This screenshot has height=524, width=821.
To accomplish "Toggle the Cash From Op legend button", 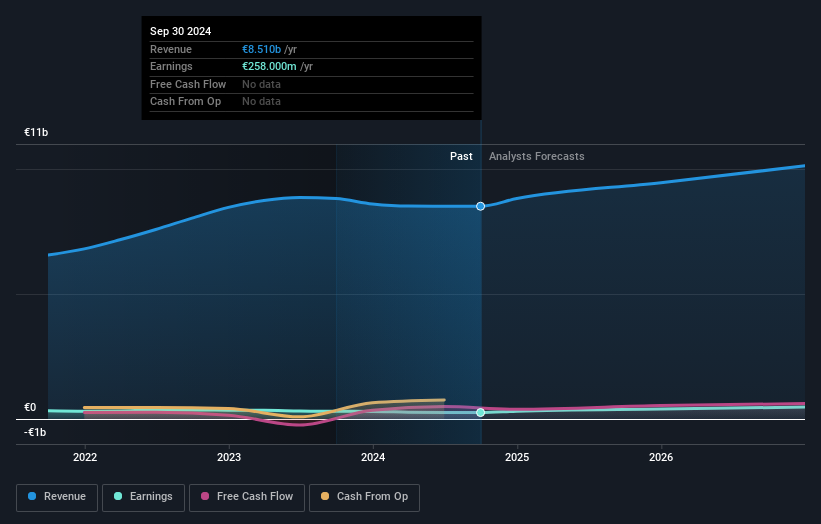I will [x=364, y=497].
